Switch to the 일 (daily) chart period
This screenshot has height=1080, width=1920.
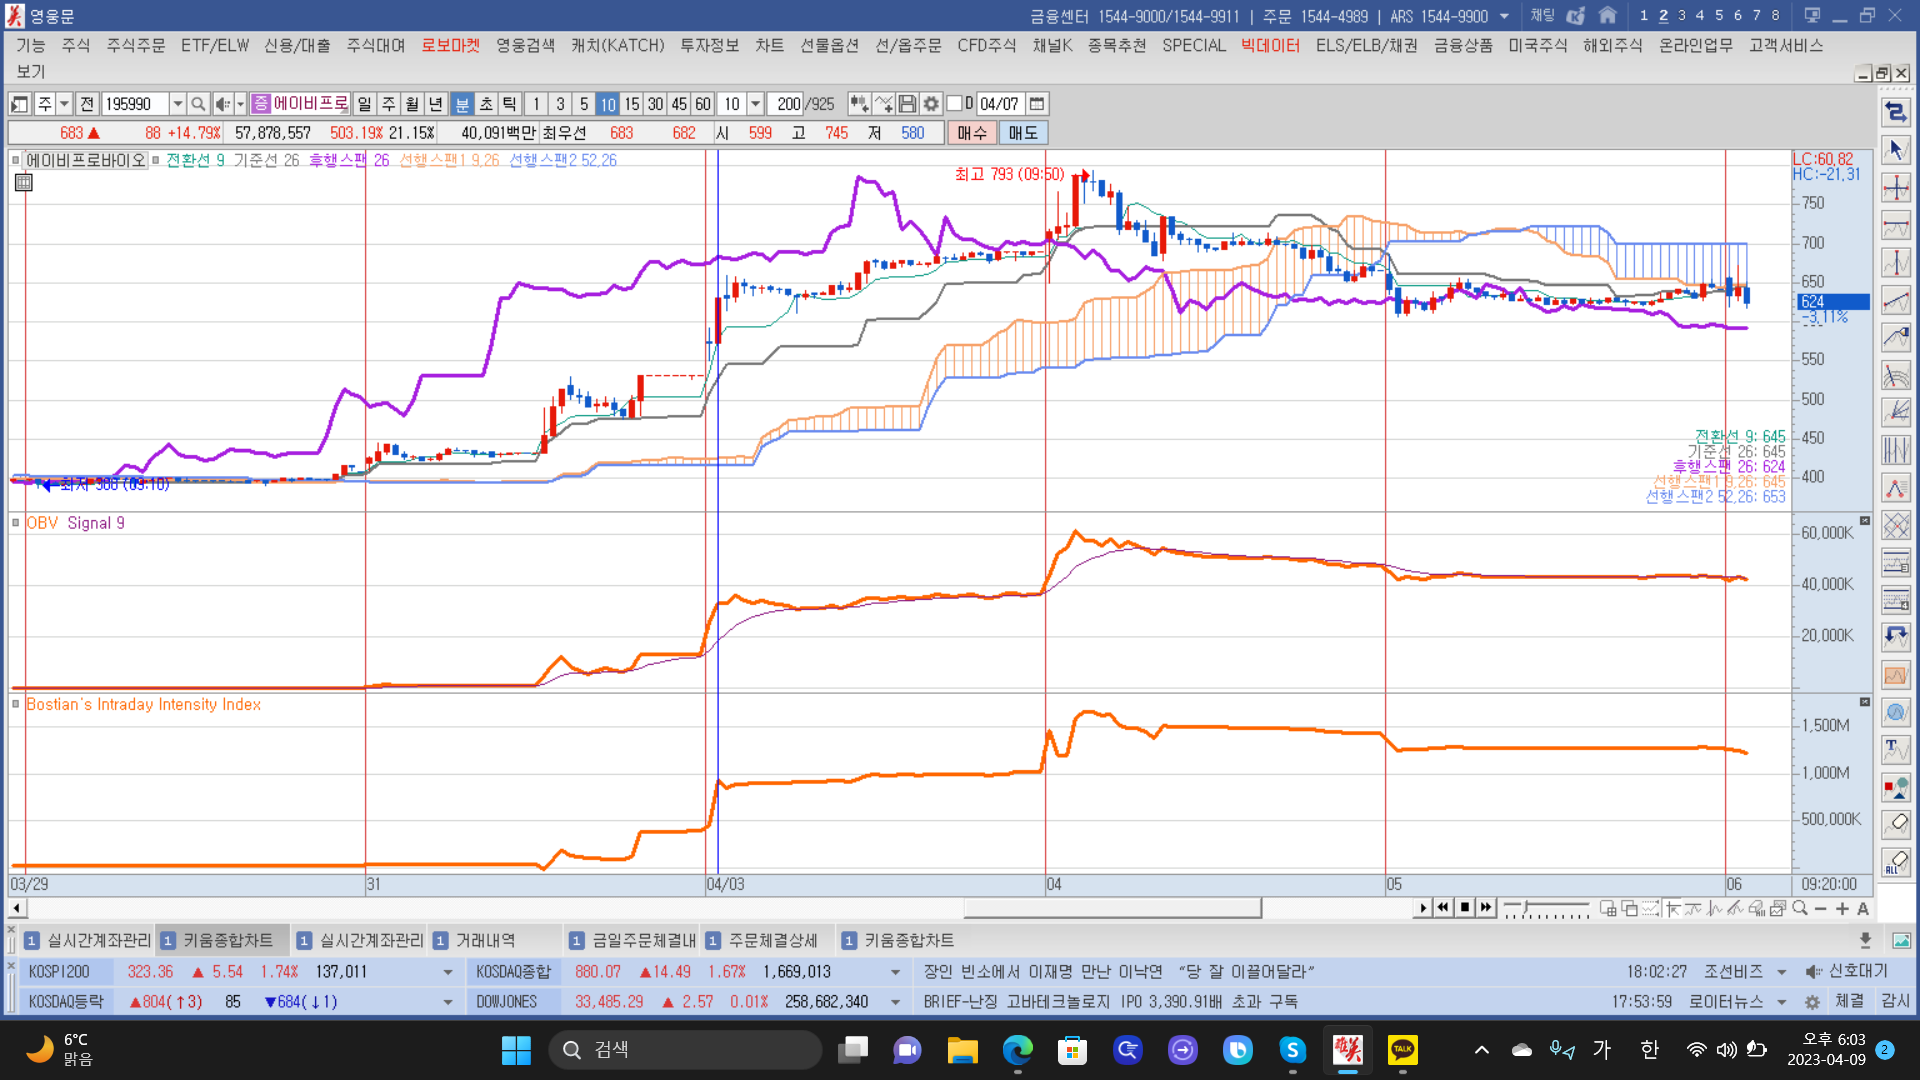tap(364, 104)
